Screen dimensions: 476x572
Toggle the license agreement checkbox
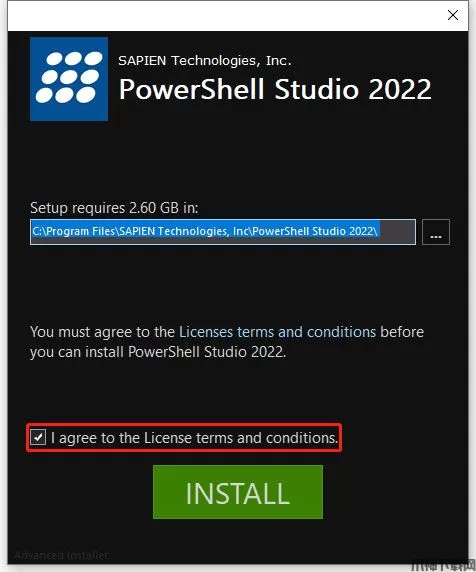[x=38, y=437]
